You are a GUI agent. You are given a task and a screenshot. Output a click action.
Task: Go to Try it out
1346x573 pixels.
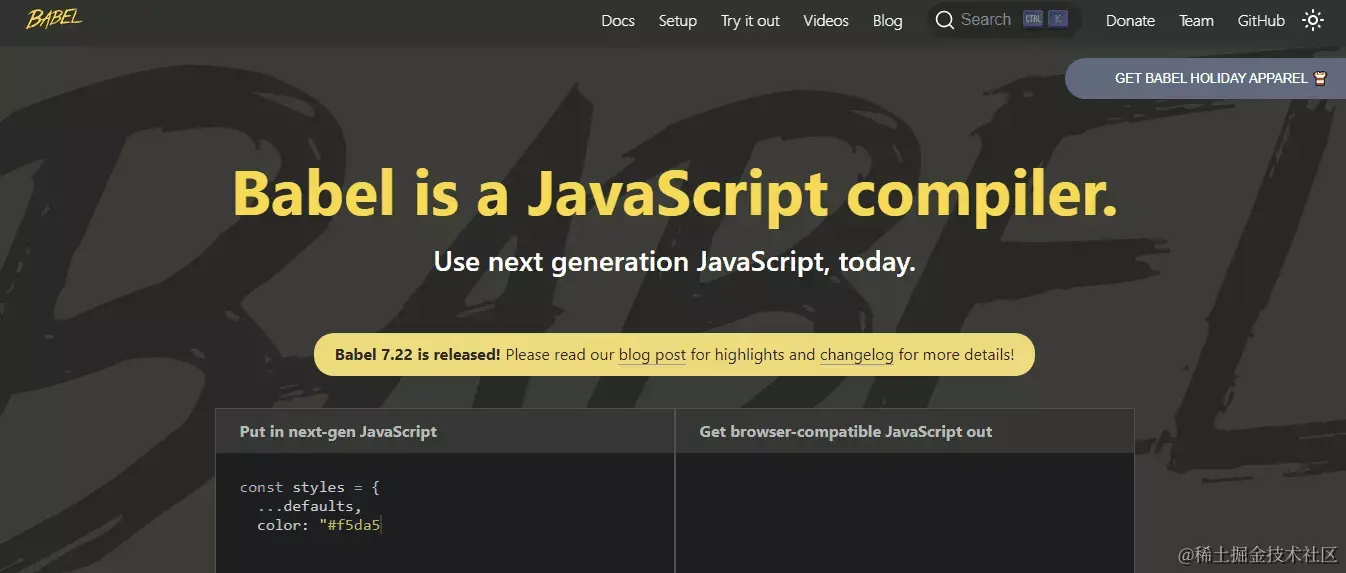click(750, 21)
